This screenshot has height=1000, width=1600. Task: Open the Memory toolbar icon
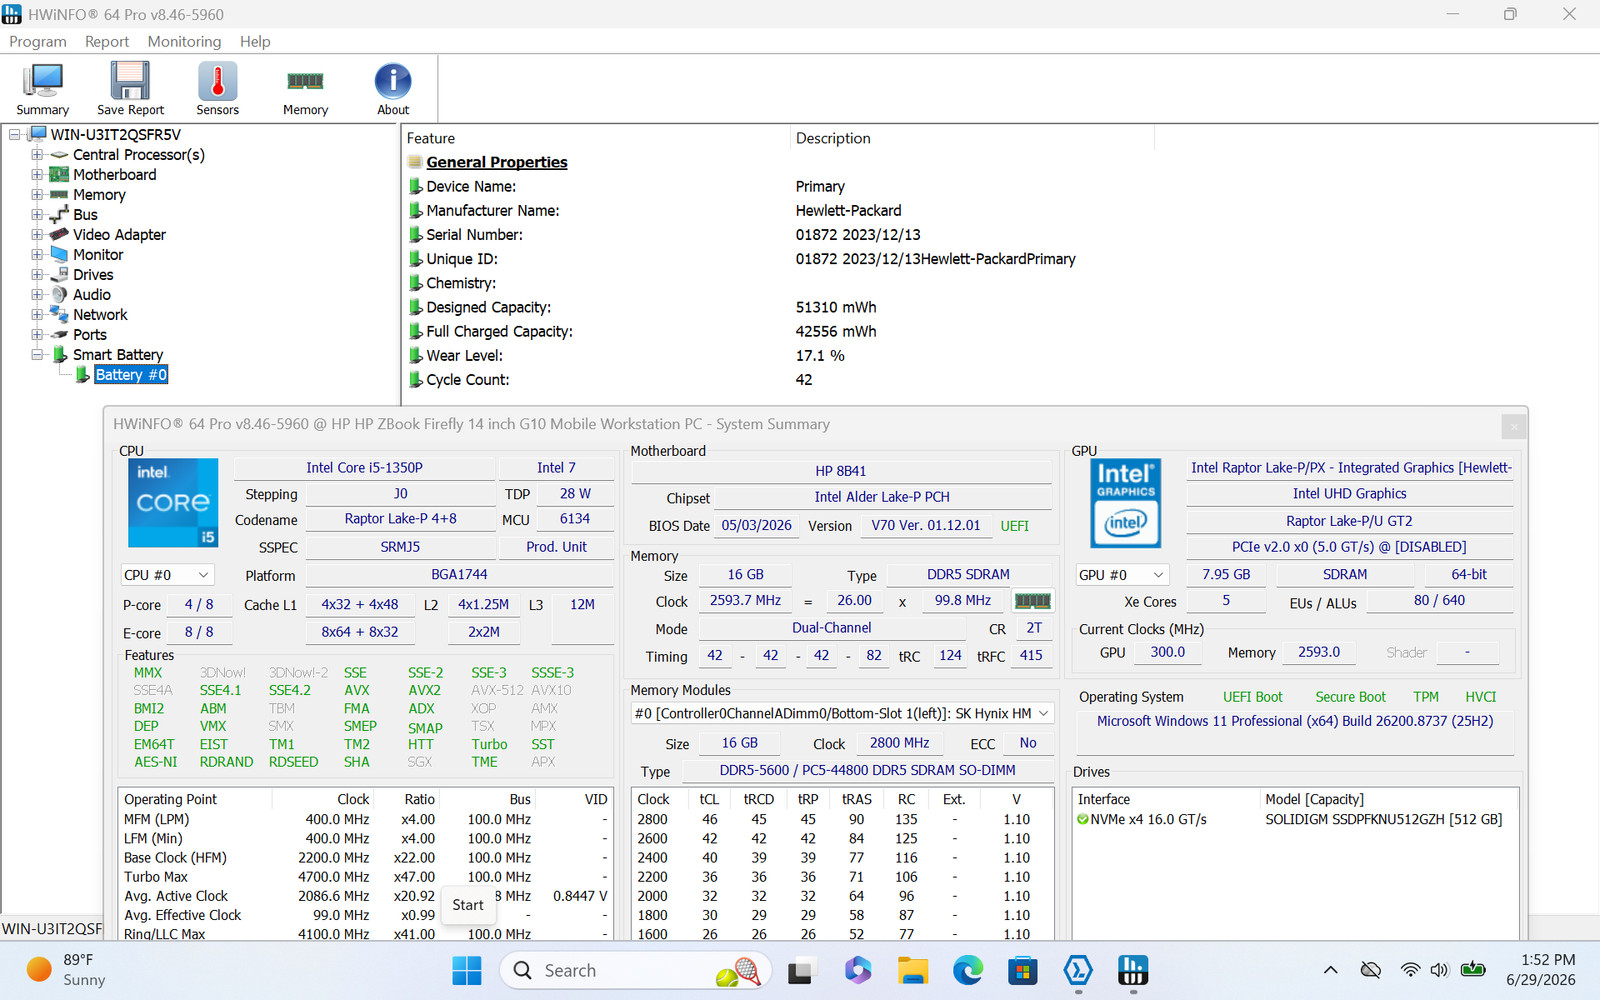coord(305,89)
